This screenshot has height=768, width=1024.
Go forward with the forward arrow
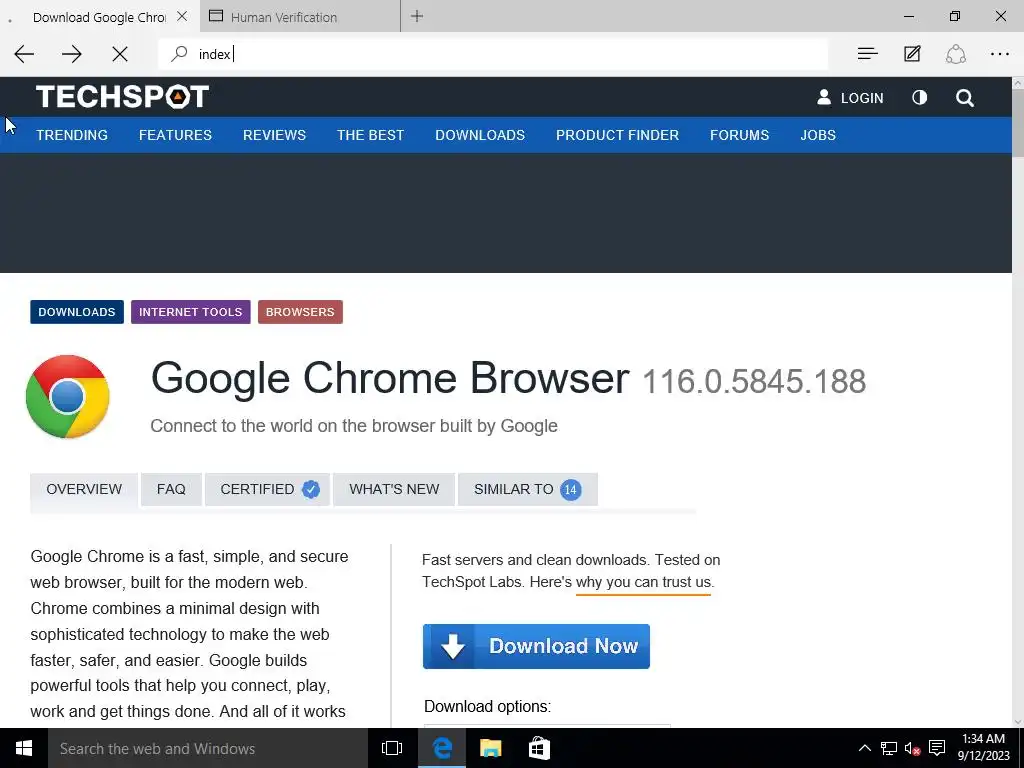(x=72, y=54)
